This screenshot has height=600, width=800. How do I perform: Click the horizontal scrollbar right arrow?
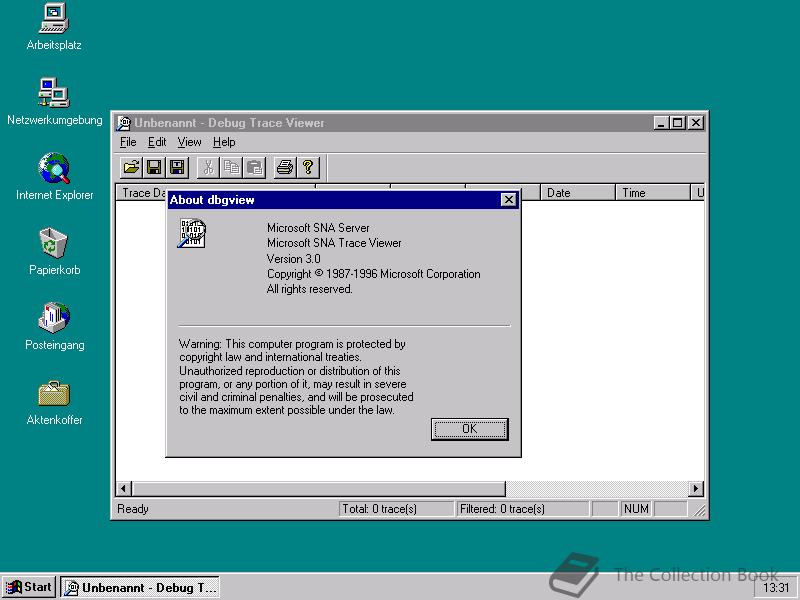click(695, 489)
